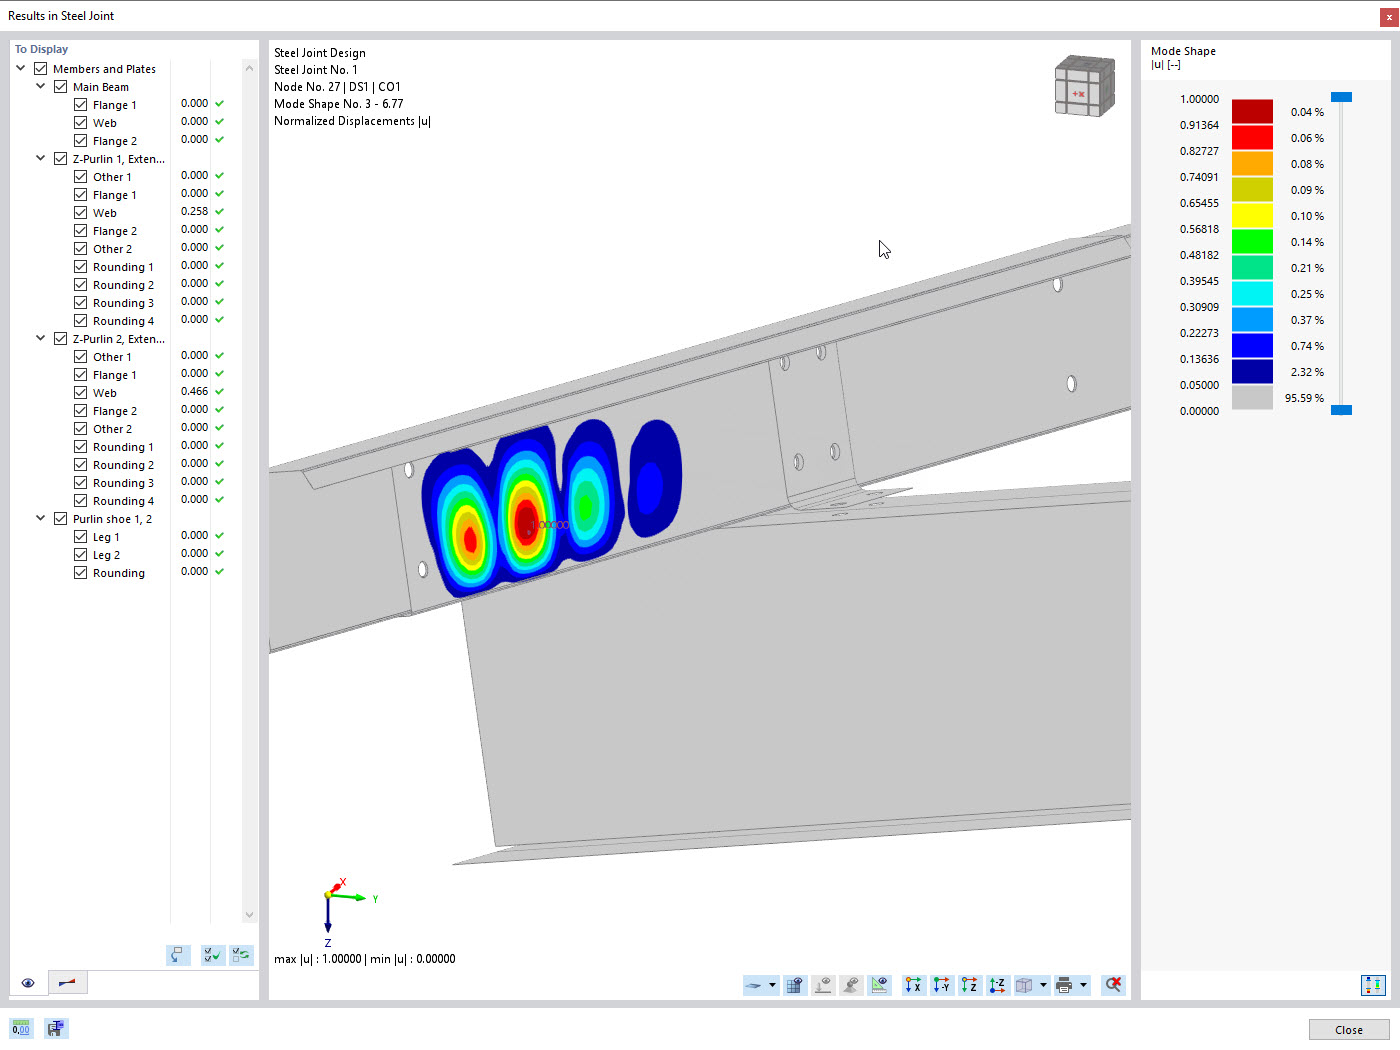Screen dimensions: 1400x1050
Task: Click the 0.466 value for Web
Action: tap(194, 391)
